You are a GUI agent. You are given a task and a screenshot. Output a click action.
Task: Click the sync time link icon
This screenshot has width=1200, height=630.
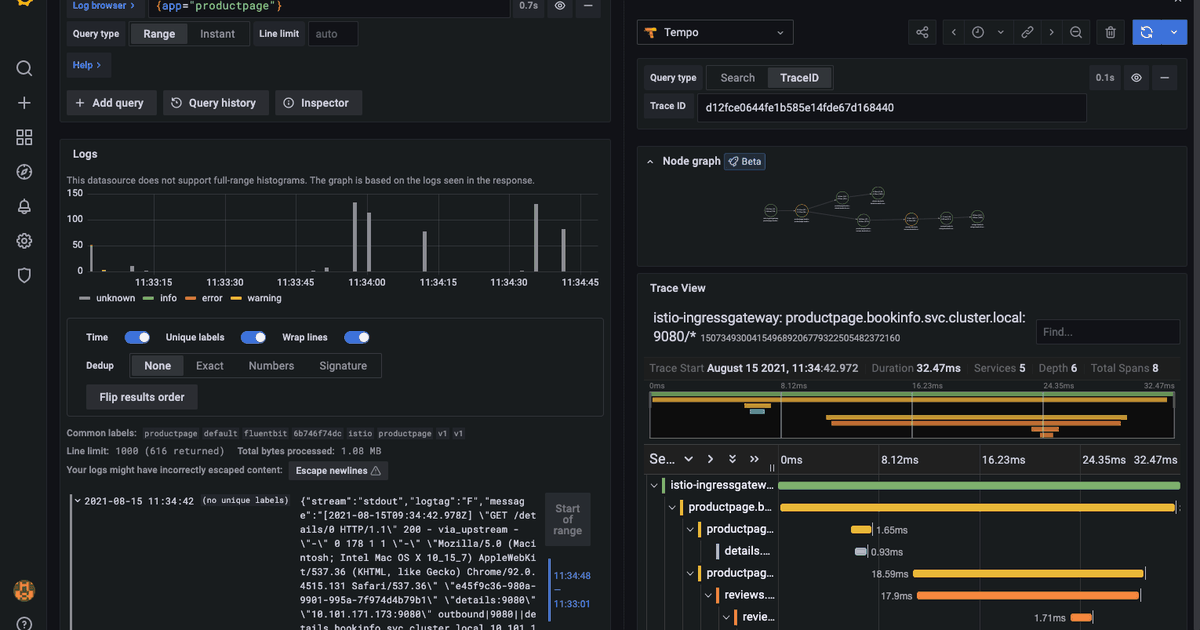tap(1027, 32)
